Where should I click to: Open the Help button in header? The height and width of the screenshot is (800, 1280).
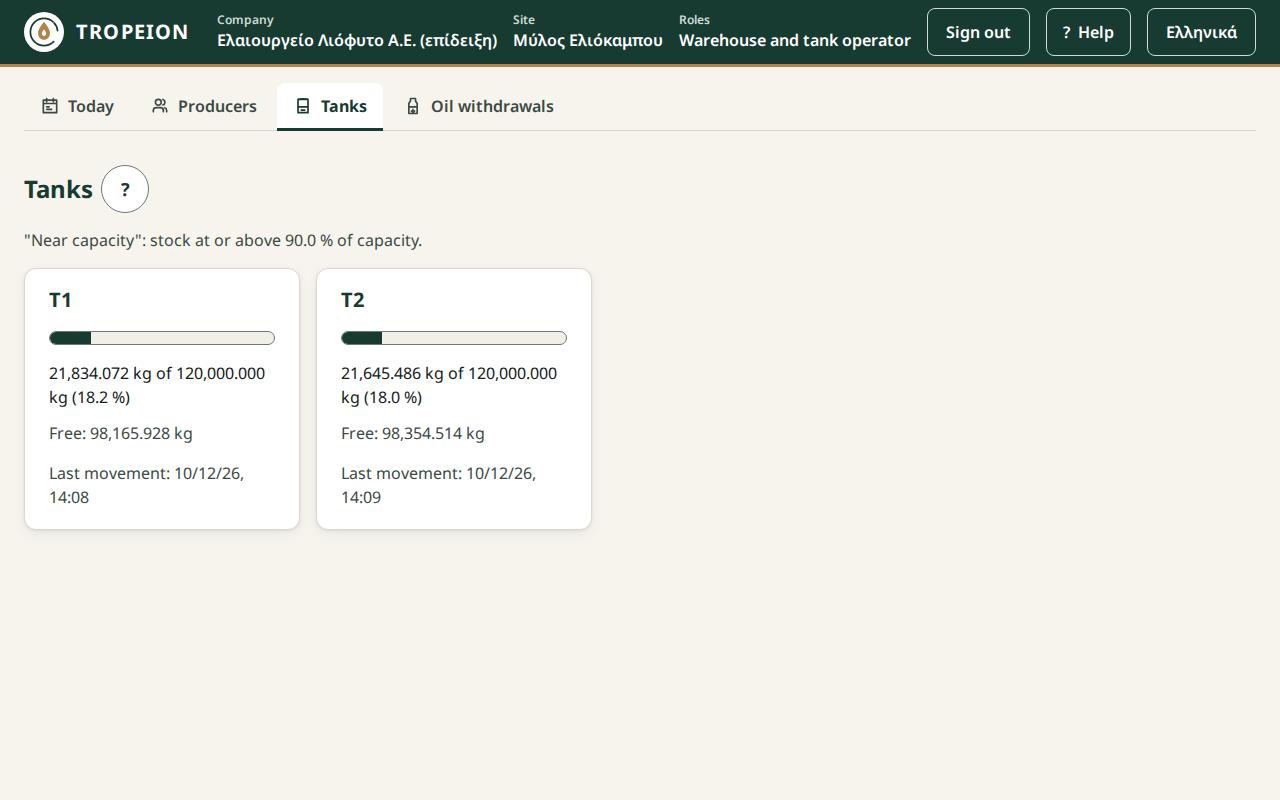tap(1088, 32)
